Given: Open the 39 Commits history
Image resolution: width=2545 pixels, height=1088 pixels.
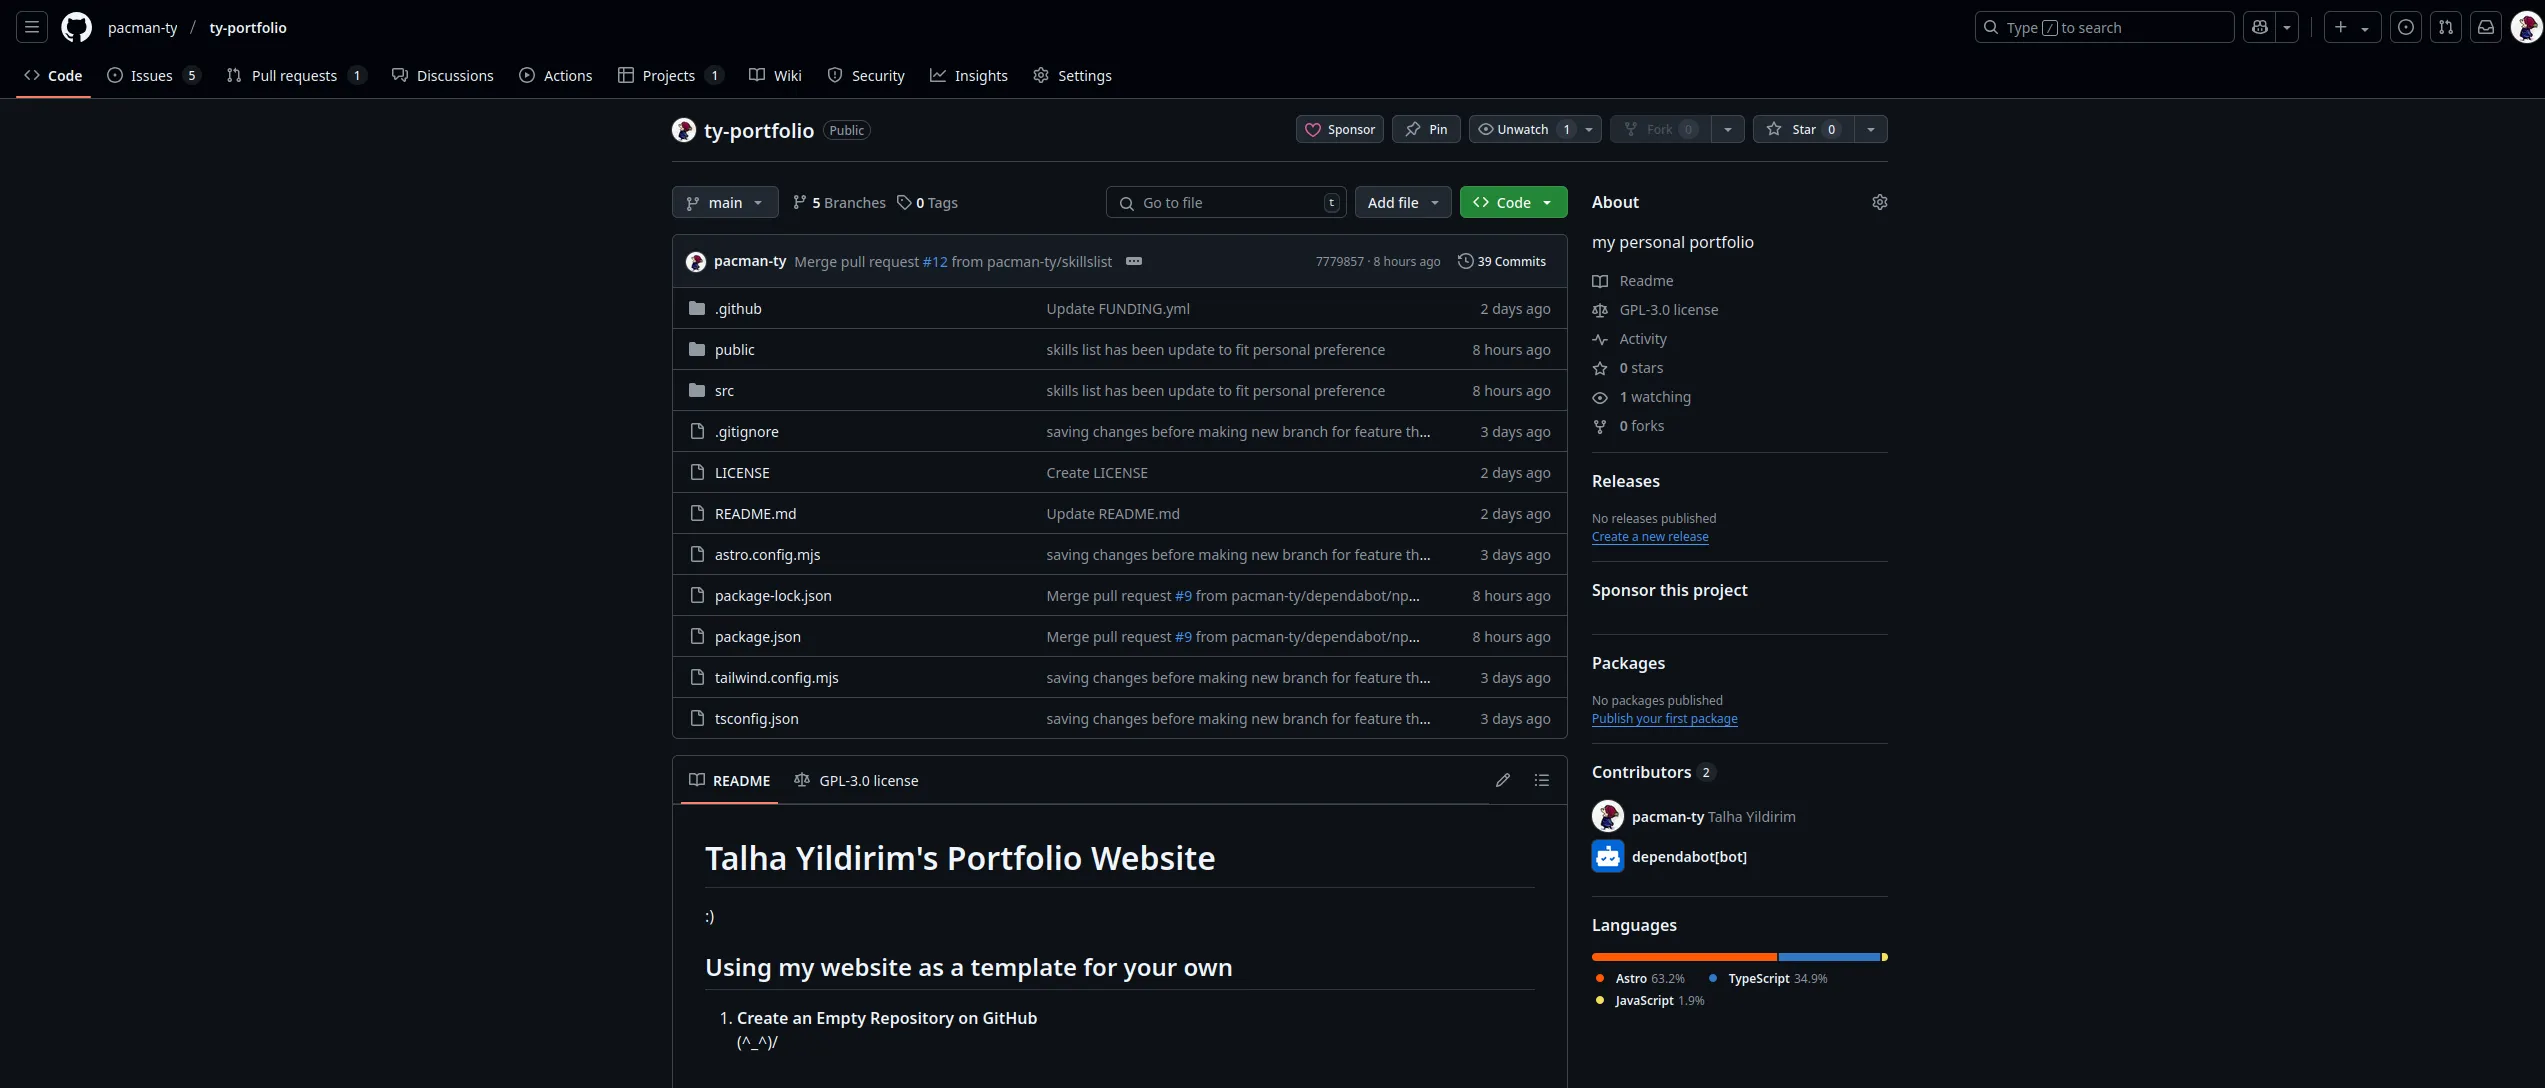Looking at the screenshot, I should tap(1502, 261).
